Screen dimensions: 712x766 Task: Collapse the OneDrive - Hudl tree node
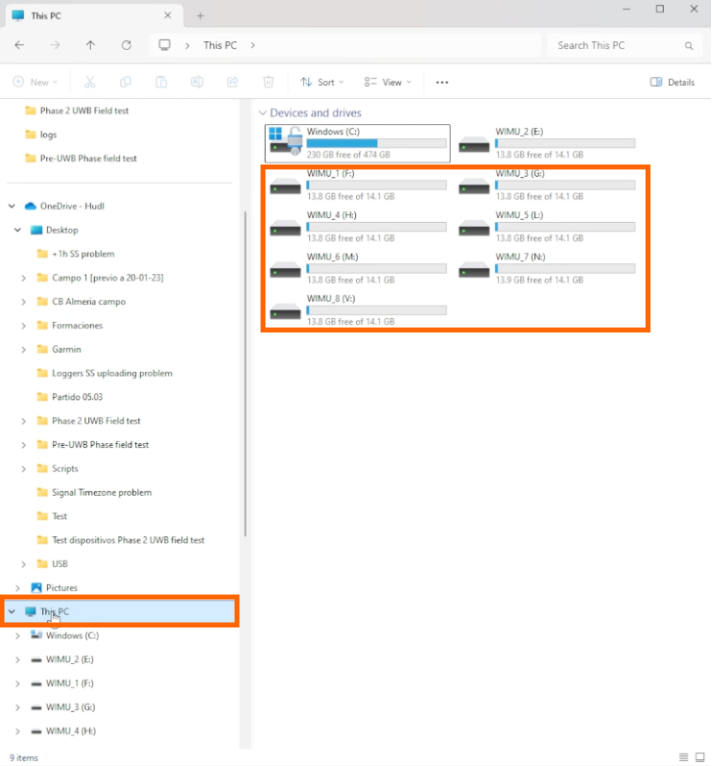pyautogui.click(x=12, y=206)
